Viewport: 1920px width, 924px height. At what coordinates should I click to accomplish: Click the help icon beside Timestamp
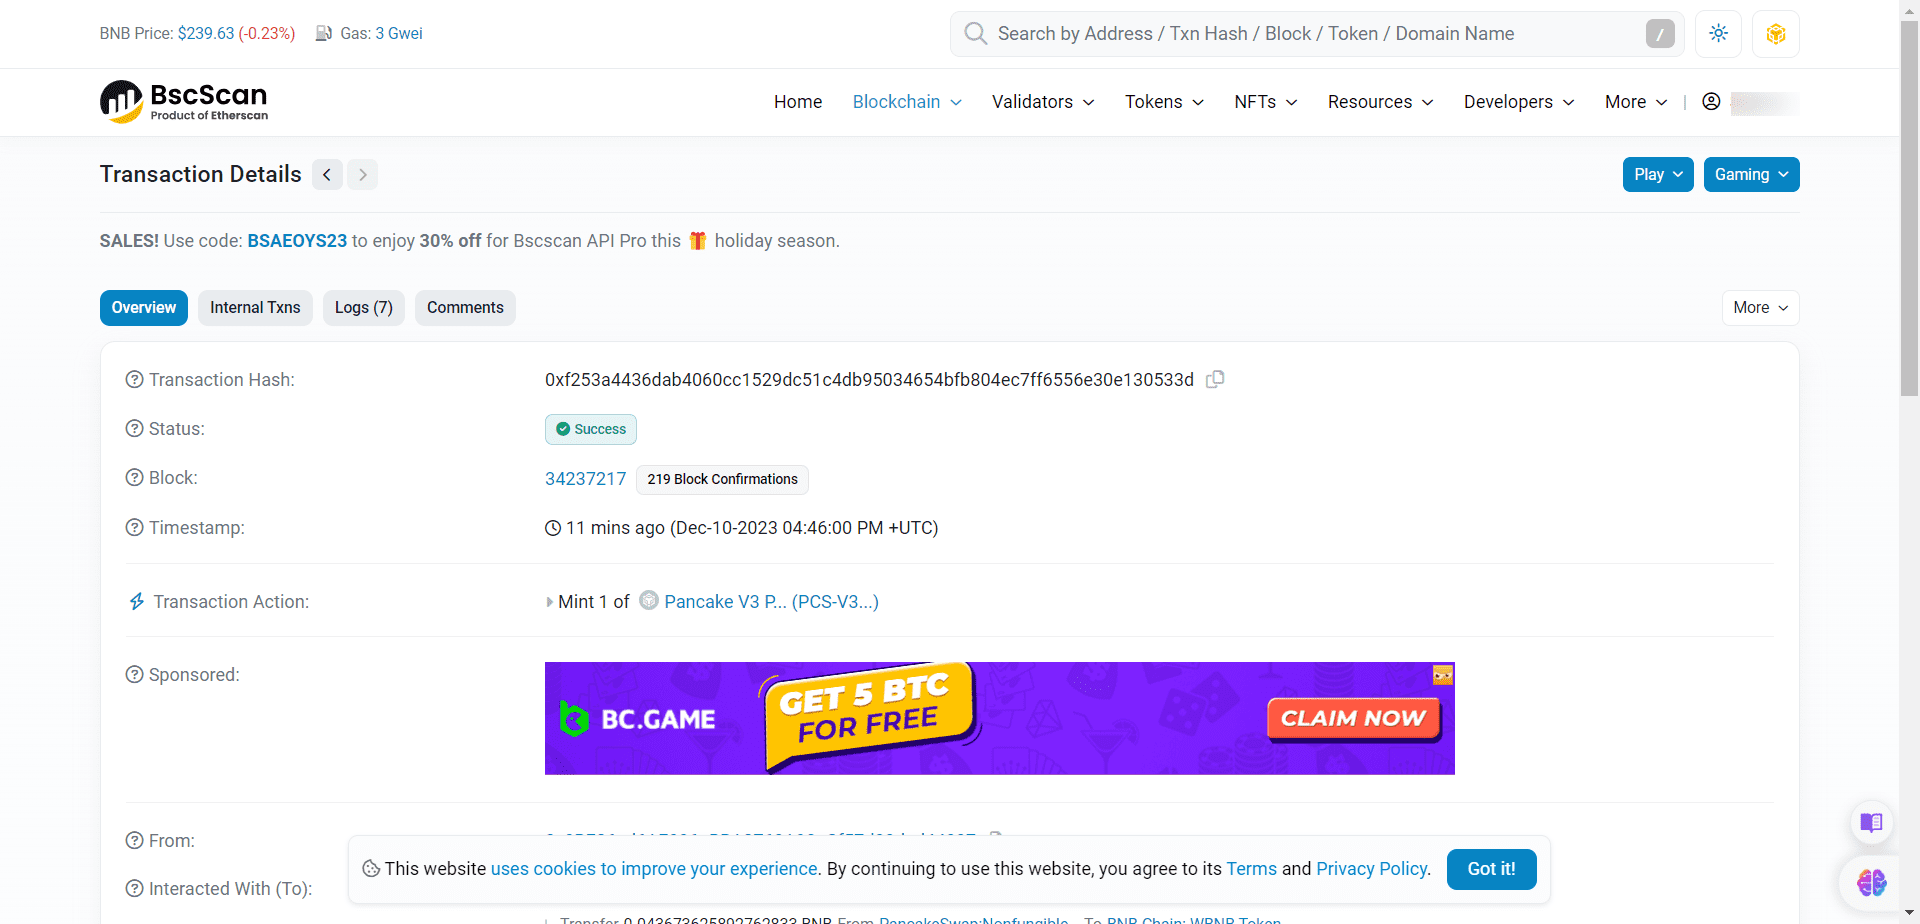click(134, 528)
